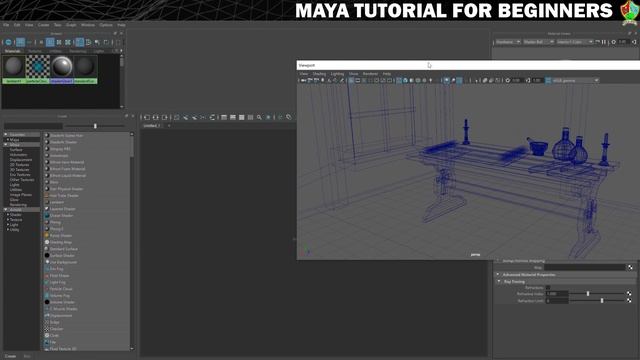This screenshot has width=640, height=360.
Task: Collapse the Ray Tracing section
Action: 499,282
